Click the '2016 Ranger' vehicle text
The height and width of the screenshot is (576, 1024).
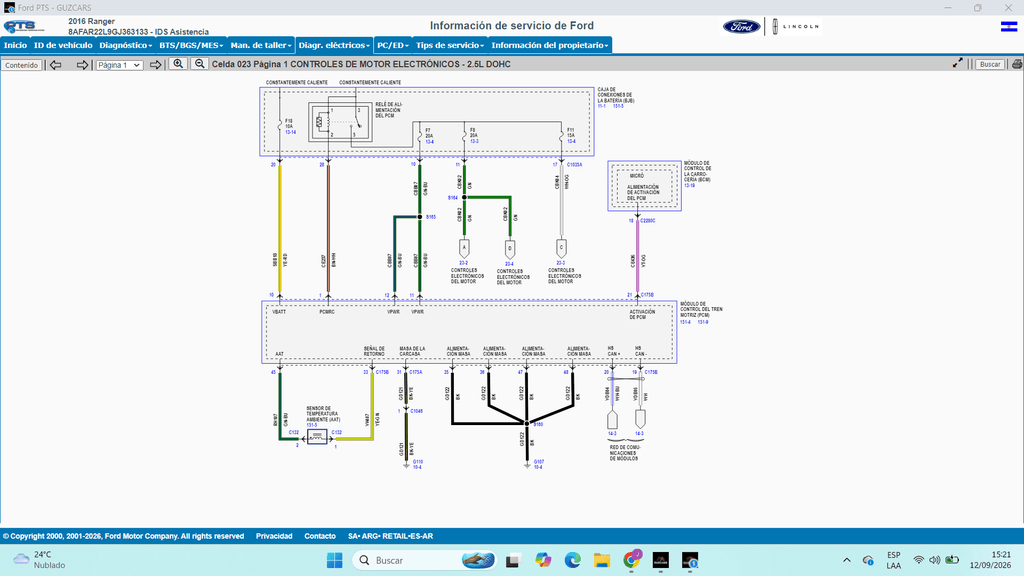point(91,22)
